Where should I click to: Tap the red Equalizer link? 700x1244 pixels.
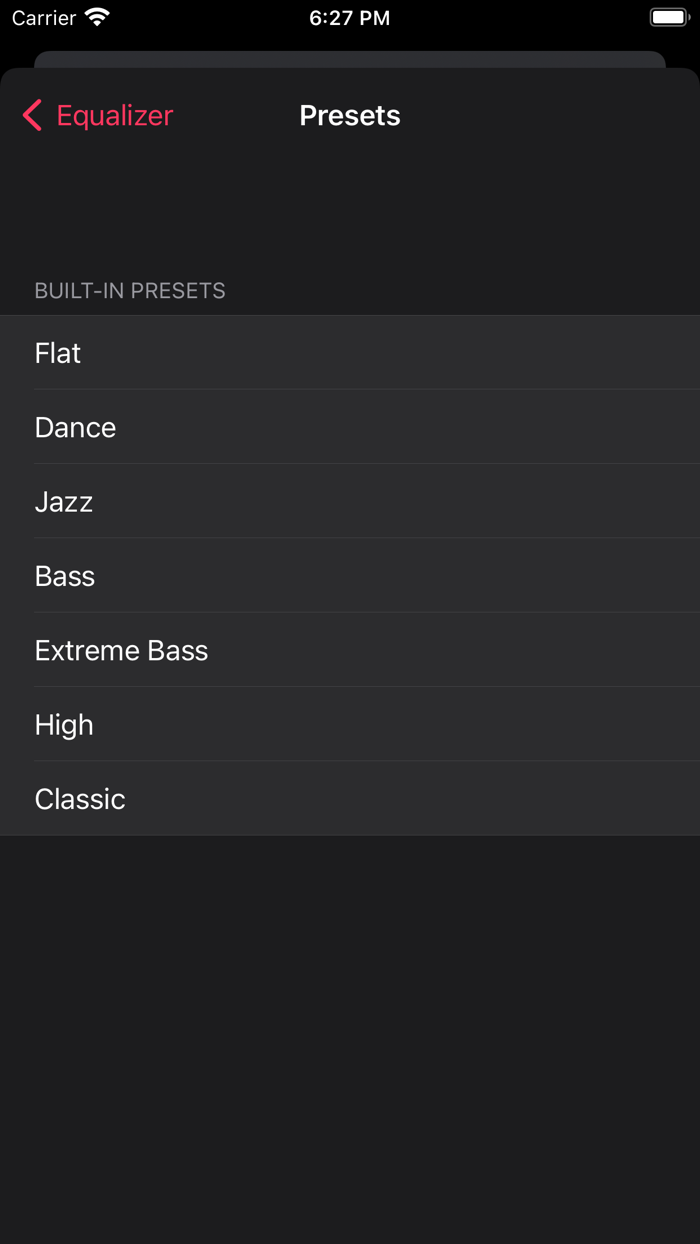(x=114, y=115)
